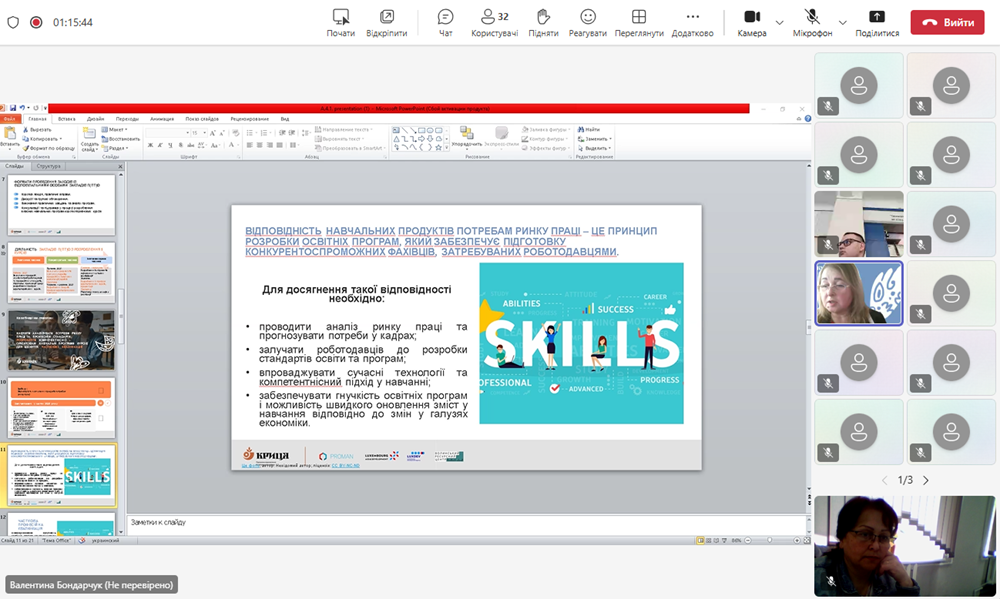The width and height of the screenshot is (1000, 599).
Task: Open the Переглянути view options
Action: [x=639, y=22]
